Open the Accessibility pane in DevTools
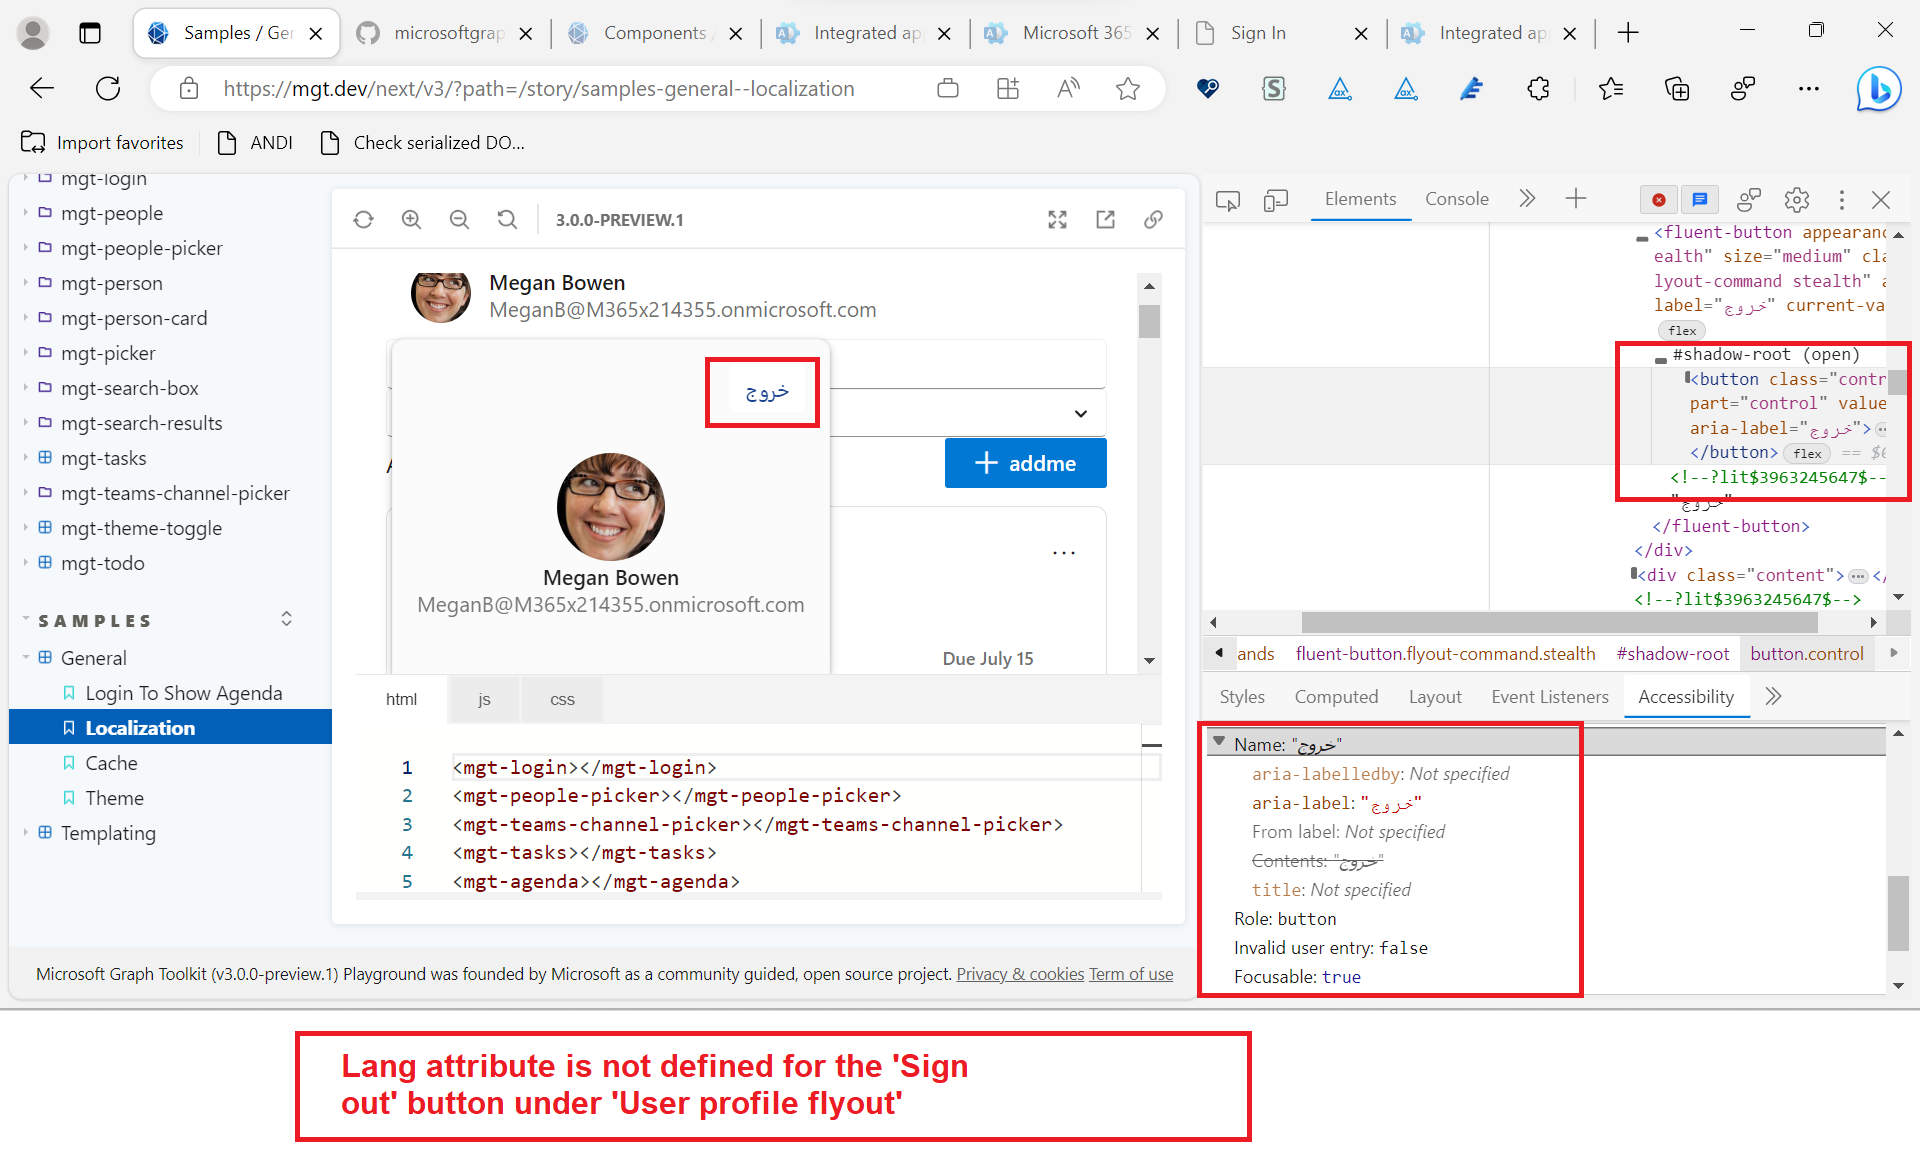Image resolution: width=1920 pixels, height=1160 pixels. tap(1684, 696)
